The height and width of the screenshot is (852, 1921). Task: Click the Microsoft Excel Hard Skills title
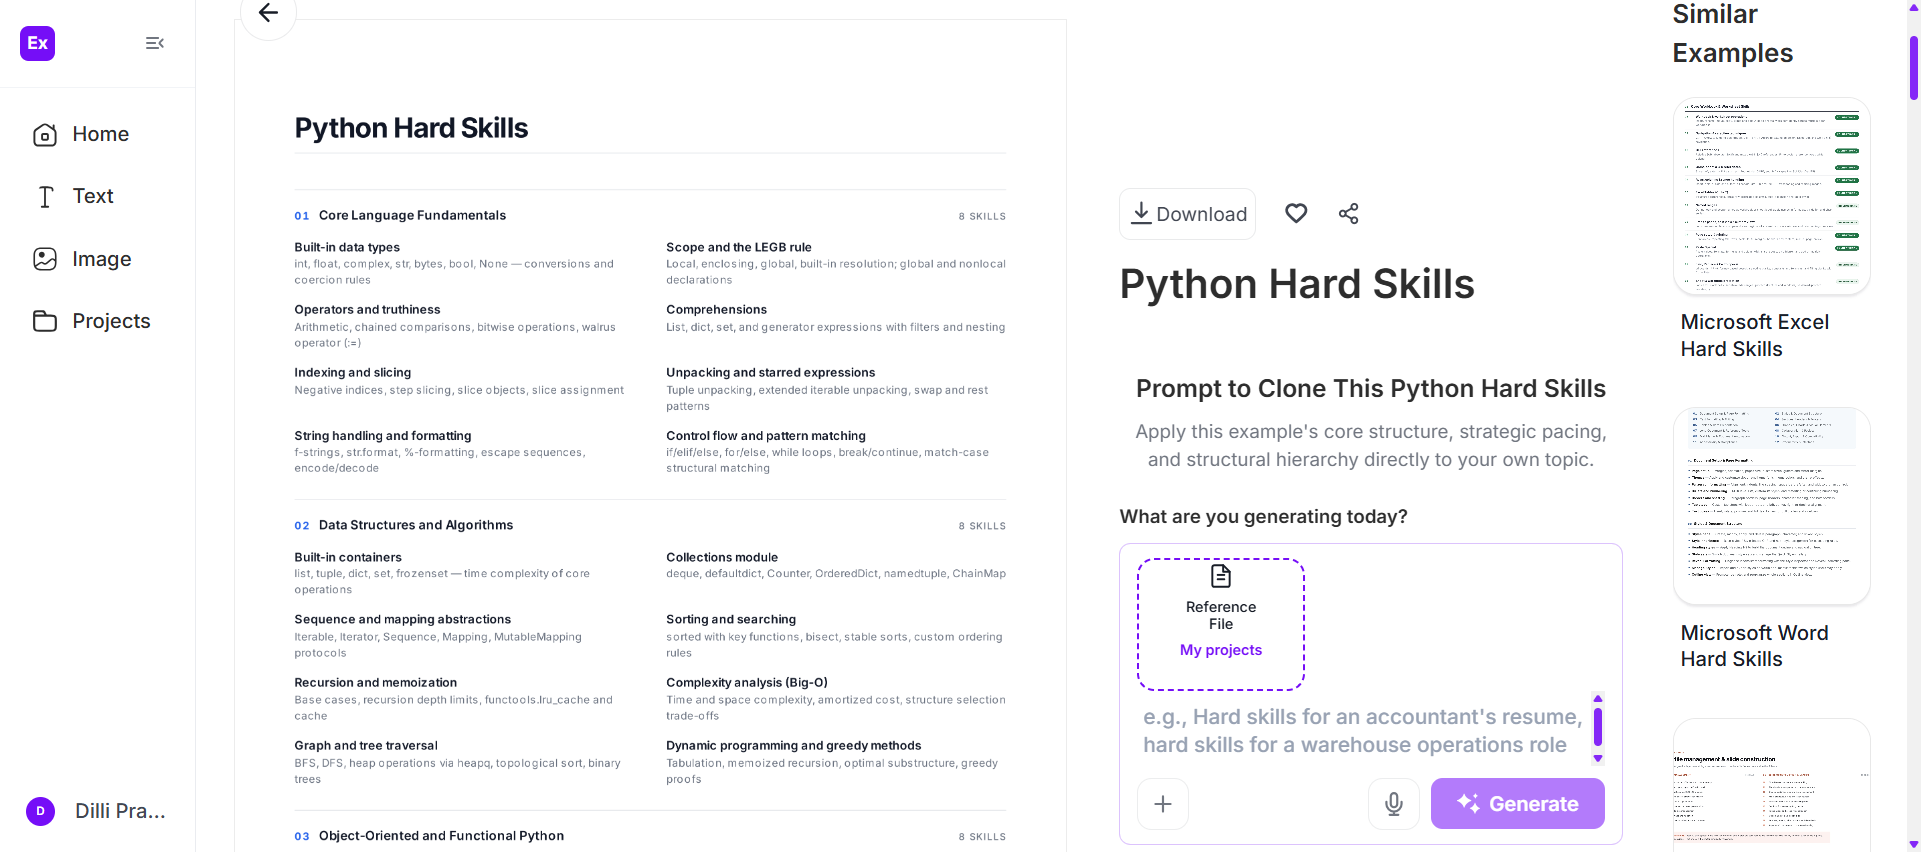(x=1754, y=335)
